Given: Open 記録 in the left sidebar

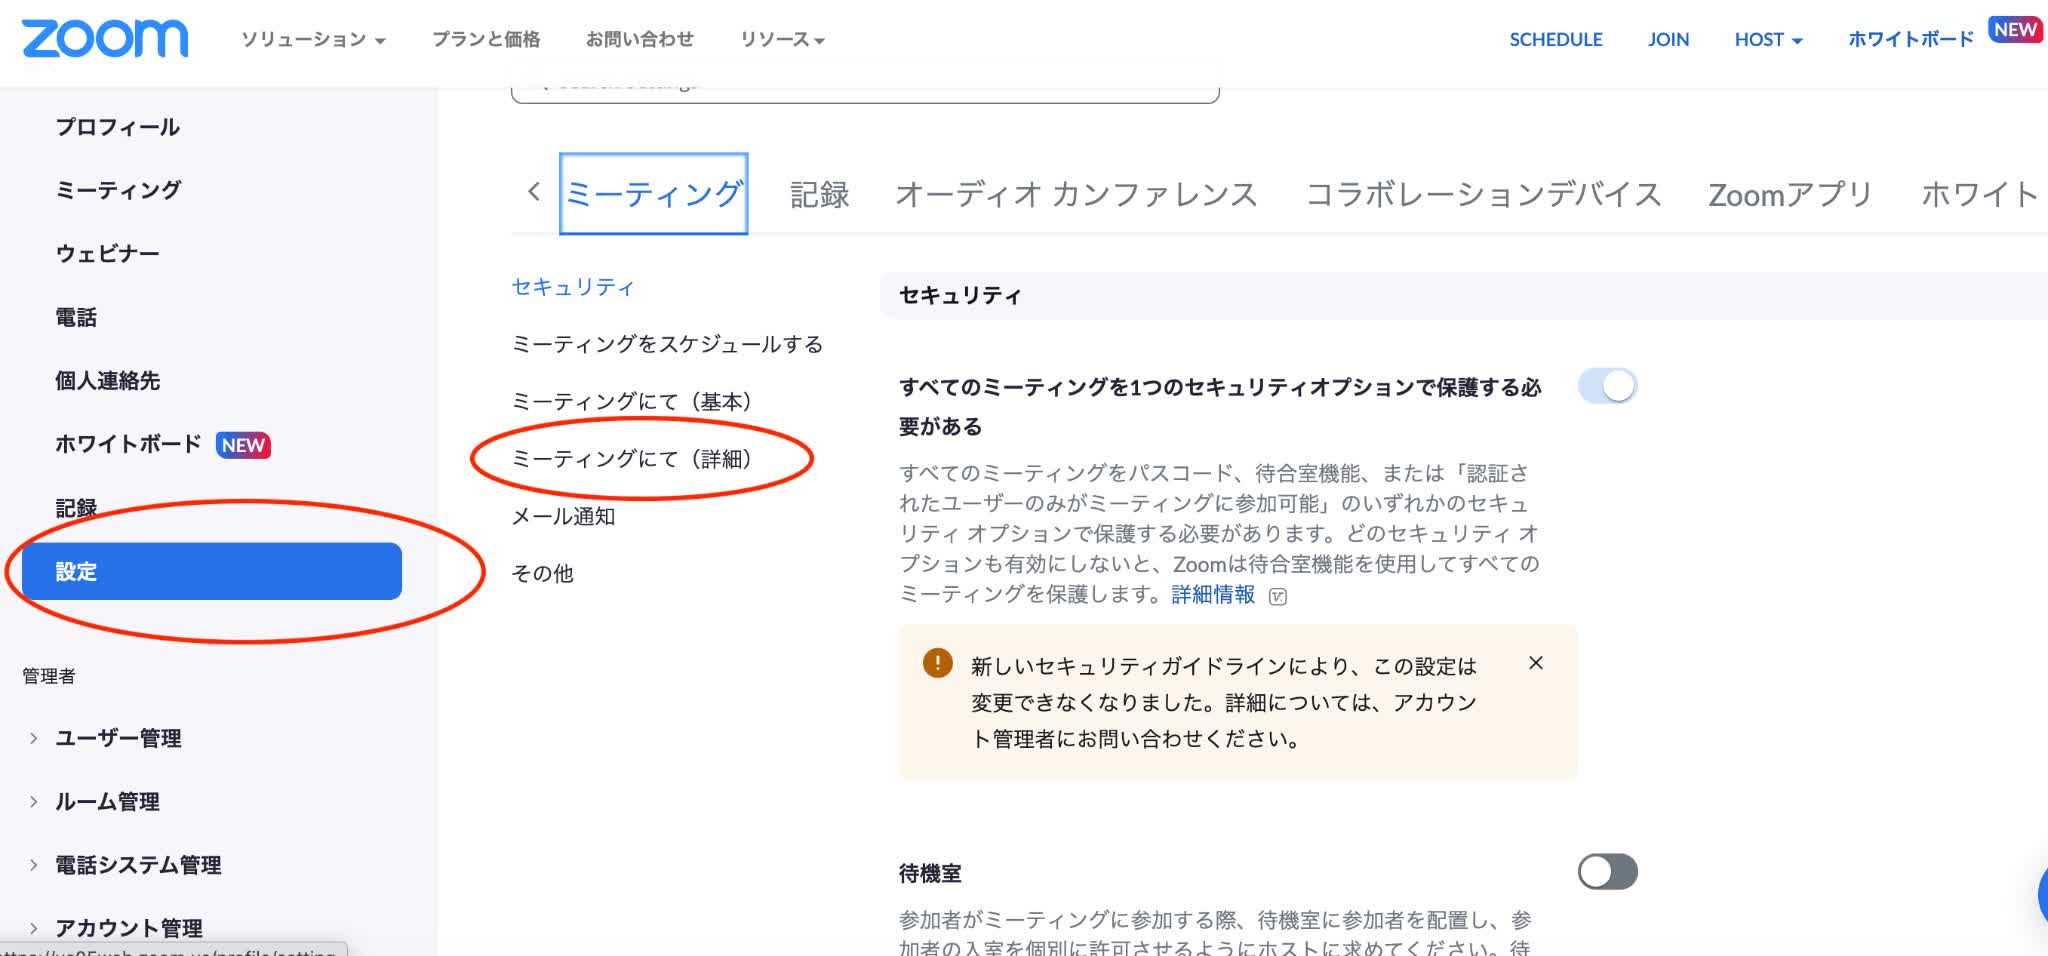Looking at the screenshot, I should coord(76,508).
